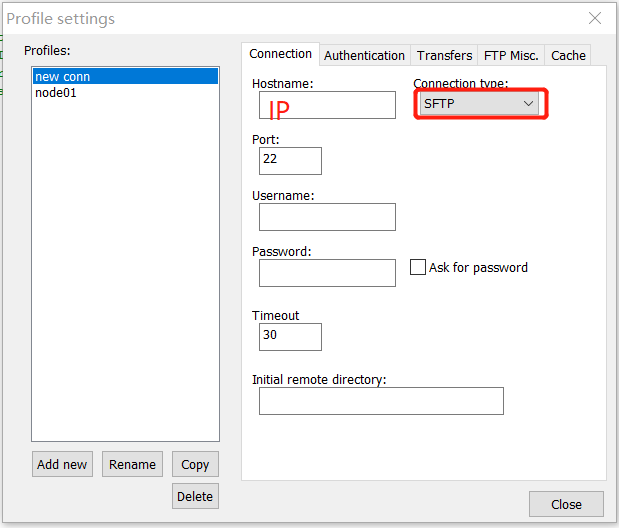Delete the selected profile

(195, 496)
